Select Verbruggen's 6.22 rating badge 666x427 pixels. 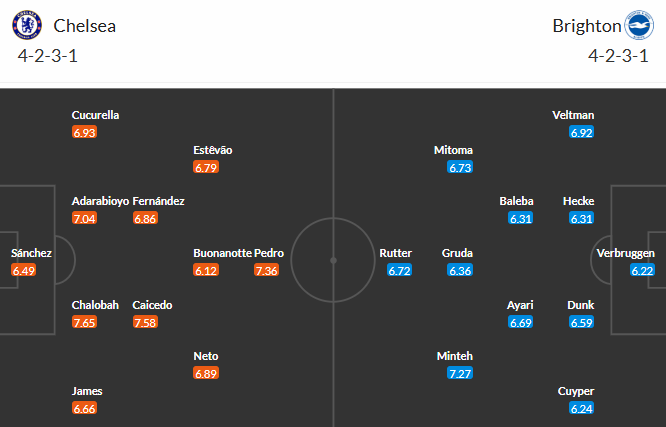point(642,270)
